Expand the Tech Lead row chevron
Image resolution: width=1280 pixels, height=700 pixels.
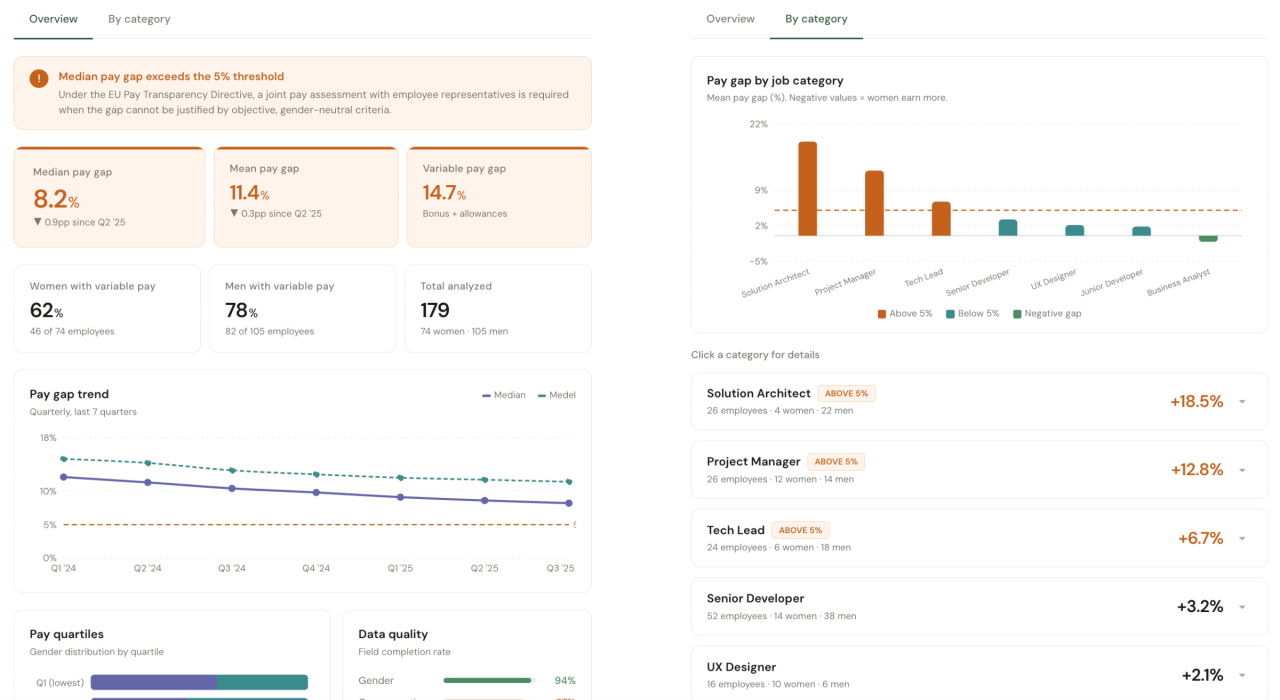click(1242, 539)
